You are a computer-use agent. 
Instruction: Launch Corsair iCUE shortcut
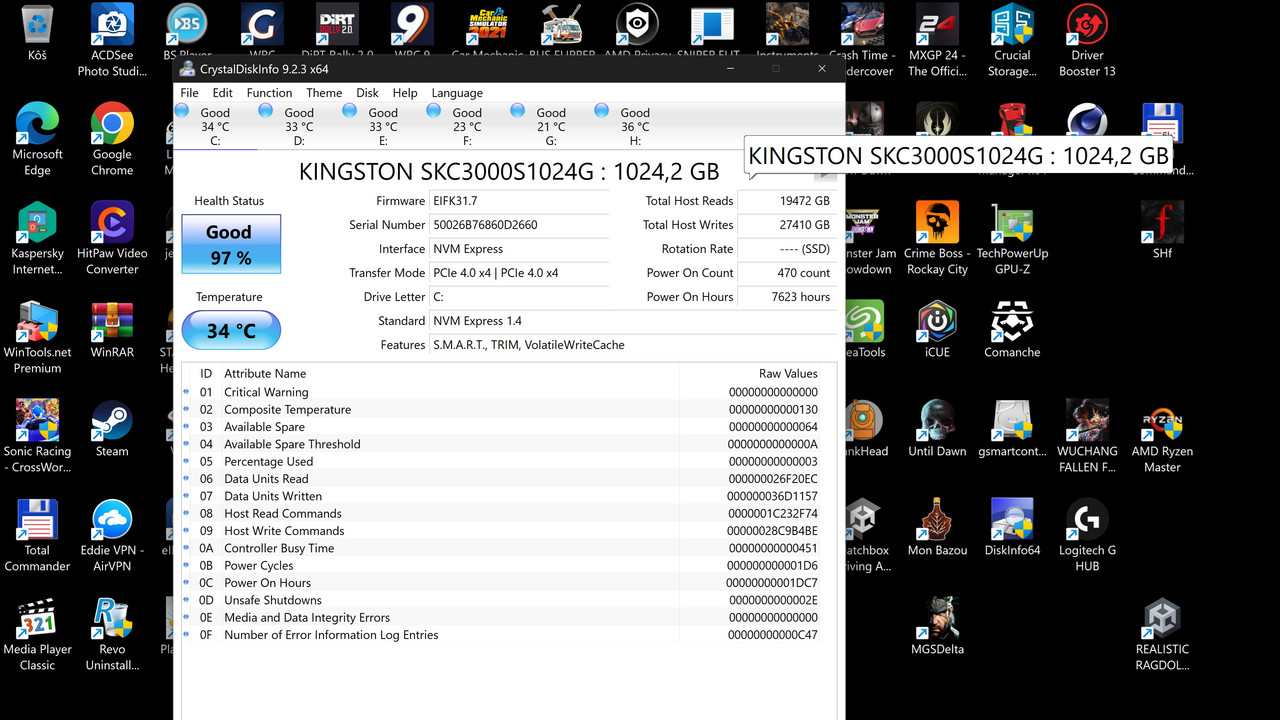[937, 329]
